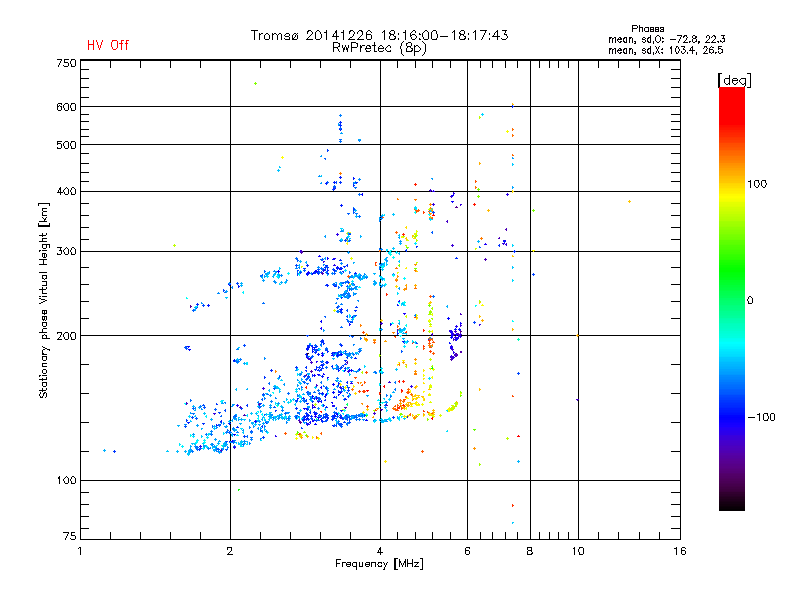Click the y-axis tick label "750"
This screenshot has height=600, width=800.
coord(66,63)
